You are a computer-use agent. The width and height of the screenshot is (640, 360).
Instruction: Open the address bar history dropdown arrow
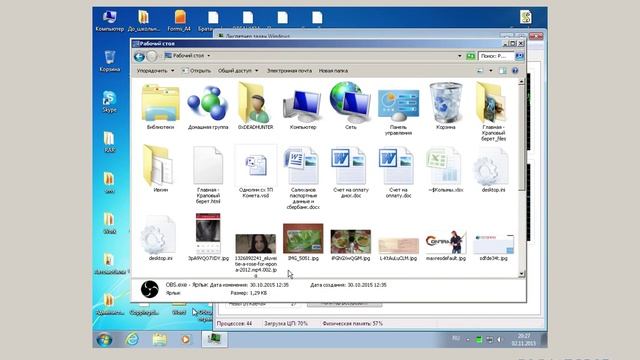460,56
